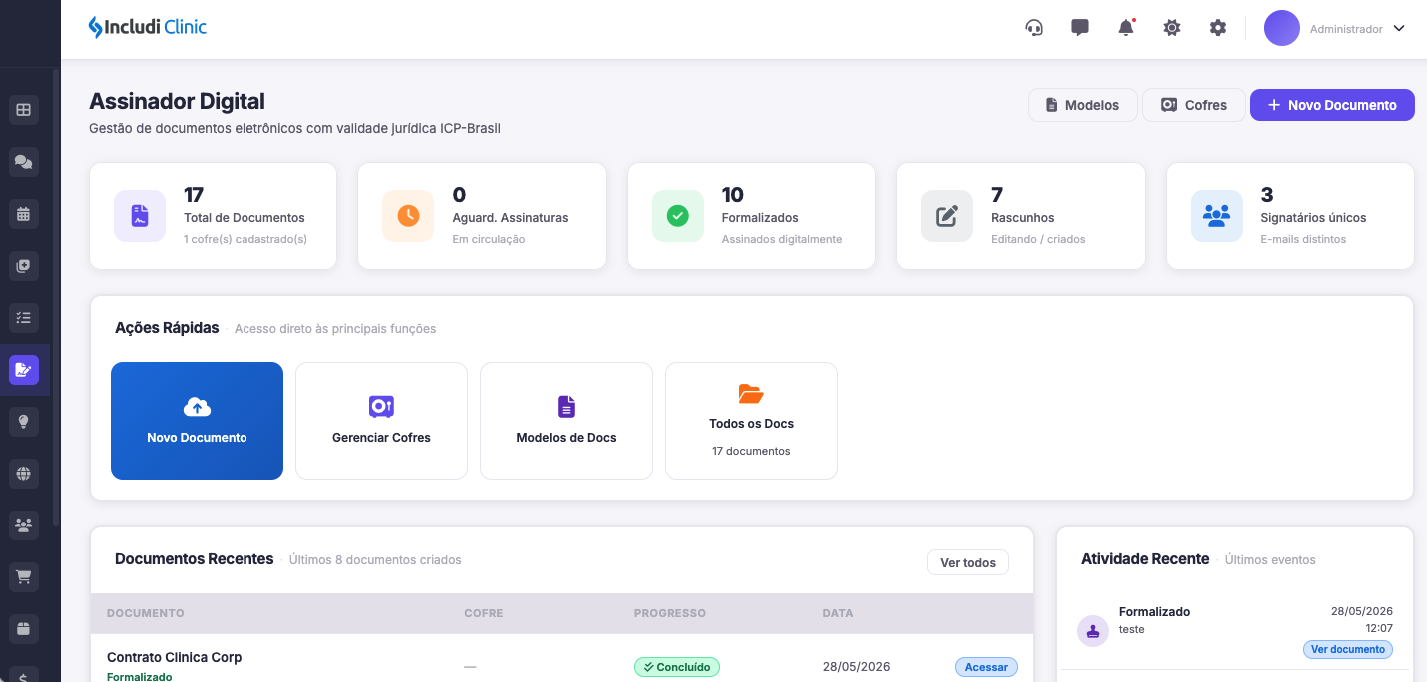Click the Assinador Digital page heading
The height and width of the screenshot is (682, 1427).
177,101
